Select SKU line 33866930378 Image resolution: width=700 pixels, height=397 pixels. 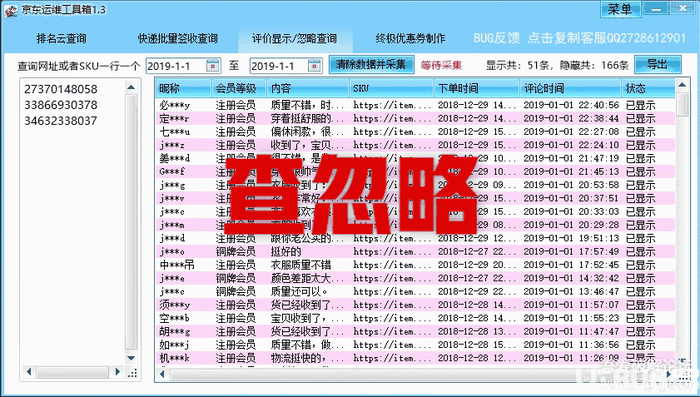(x=61, y=105)
